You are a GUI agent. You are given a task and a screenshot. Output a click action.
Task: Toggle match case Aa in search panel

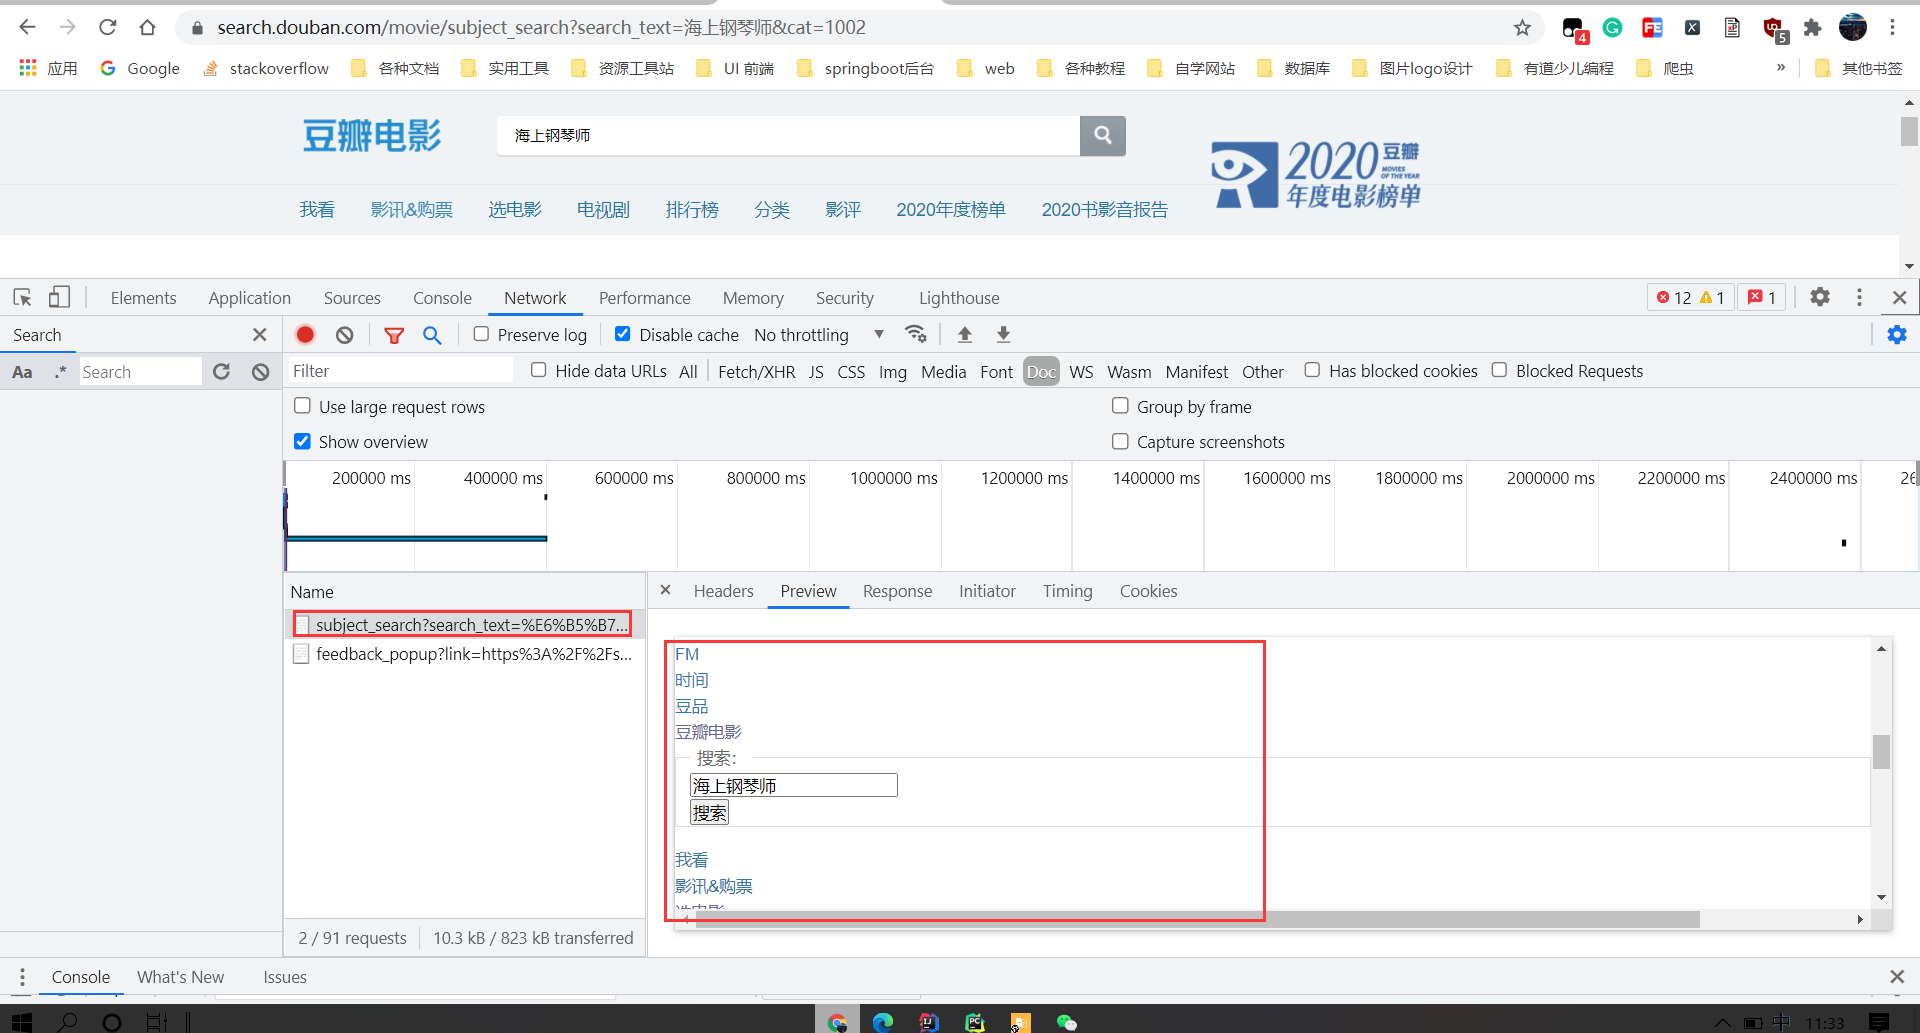(22, 372)
